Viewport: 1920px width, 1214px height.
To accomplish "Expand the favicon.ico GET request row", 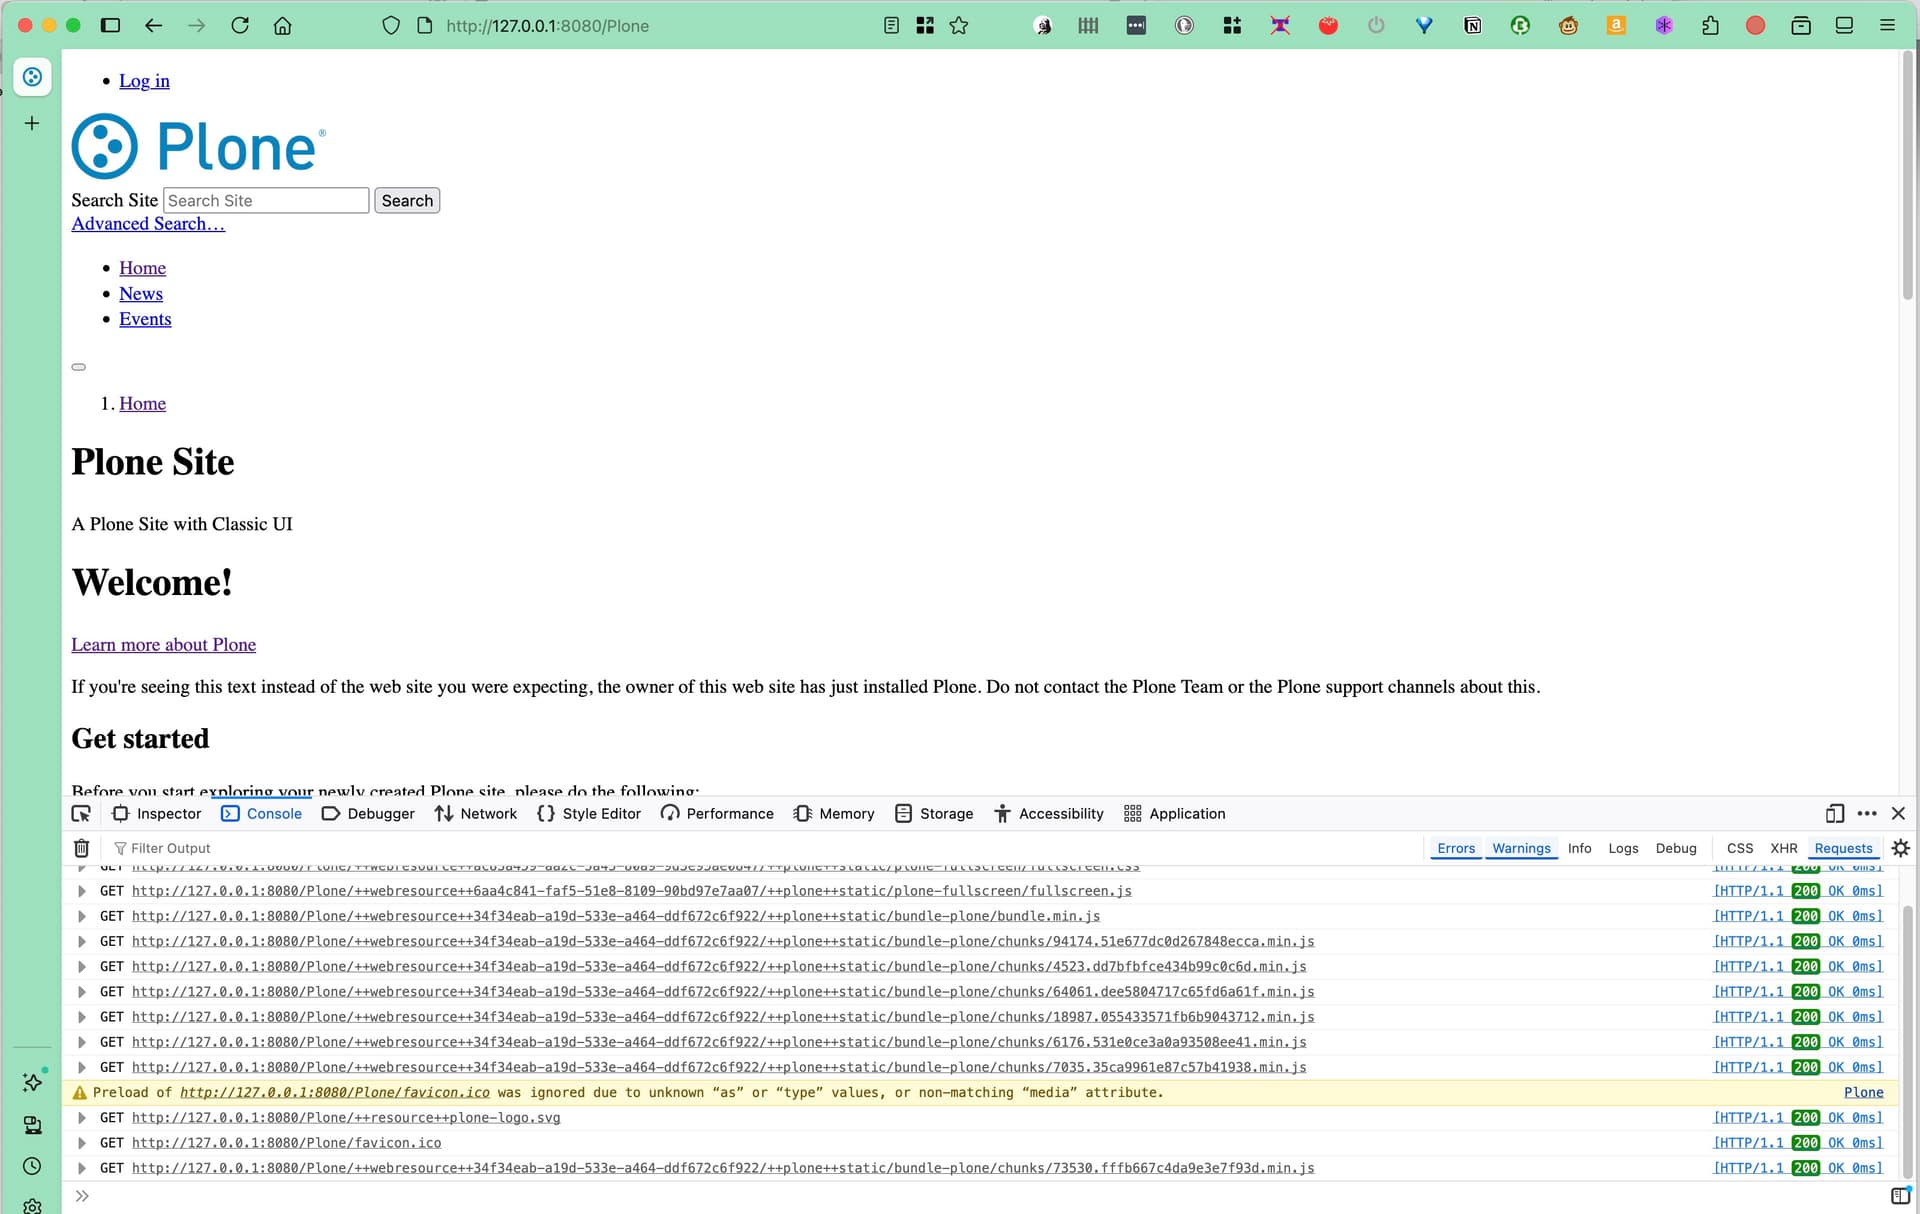I will tap(82, 1143).
